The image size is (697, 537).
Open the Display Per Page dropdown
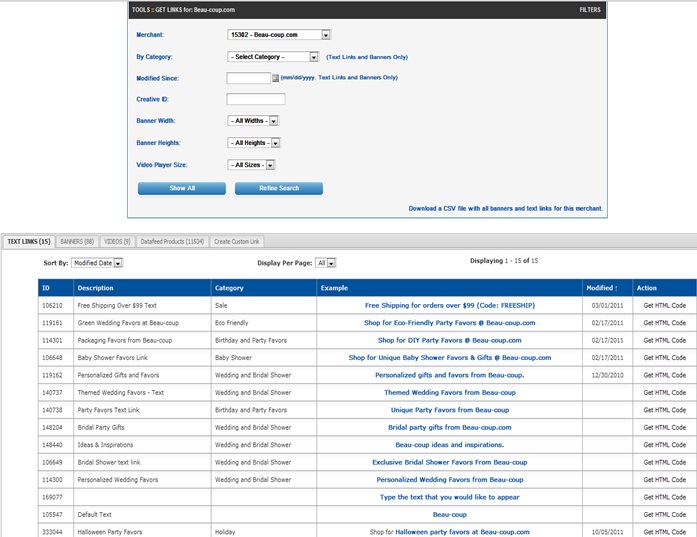(325, 263)
